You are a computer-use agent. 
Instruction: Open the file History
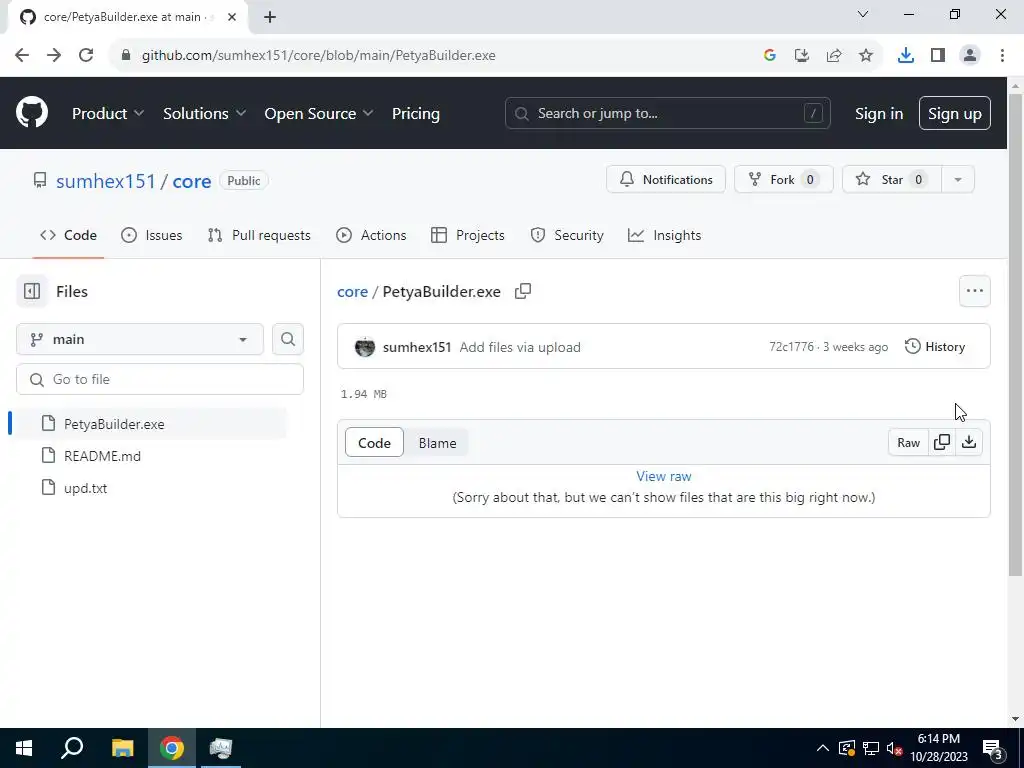(x=935, y=347)
